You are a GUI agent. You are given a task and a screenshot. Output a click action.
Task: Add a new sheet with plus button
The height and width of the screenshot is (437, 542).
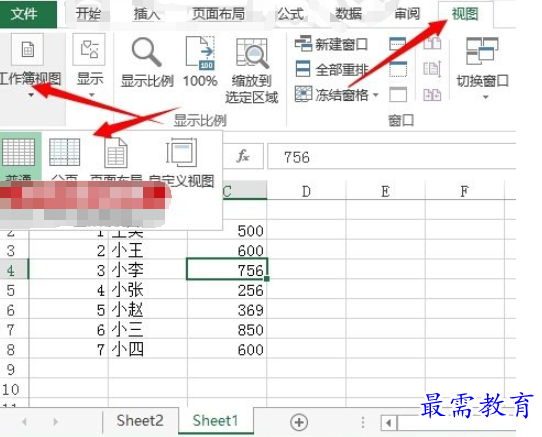point(299,422)
